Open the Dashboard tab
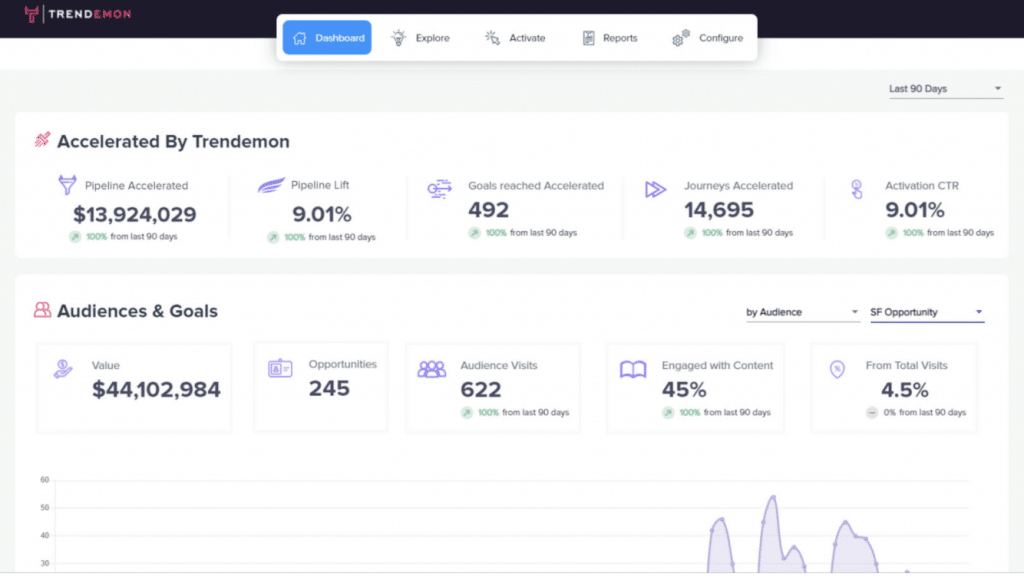Screen dimensions: 1024x577 tap(327, 38)
